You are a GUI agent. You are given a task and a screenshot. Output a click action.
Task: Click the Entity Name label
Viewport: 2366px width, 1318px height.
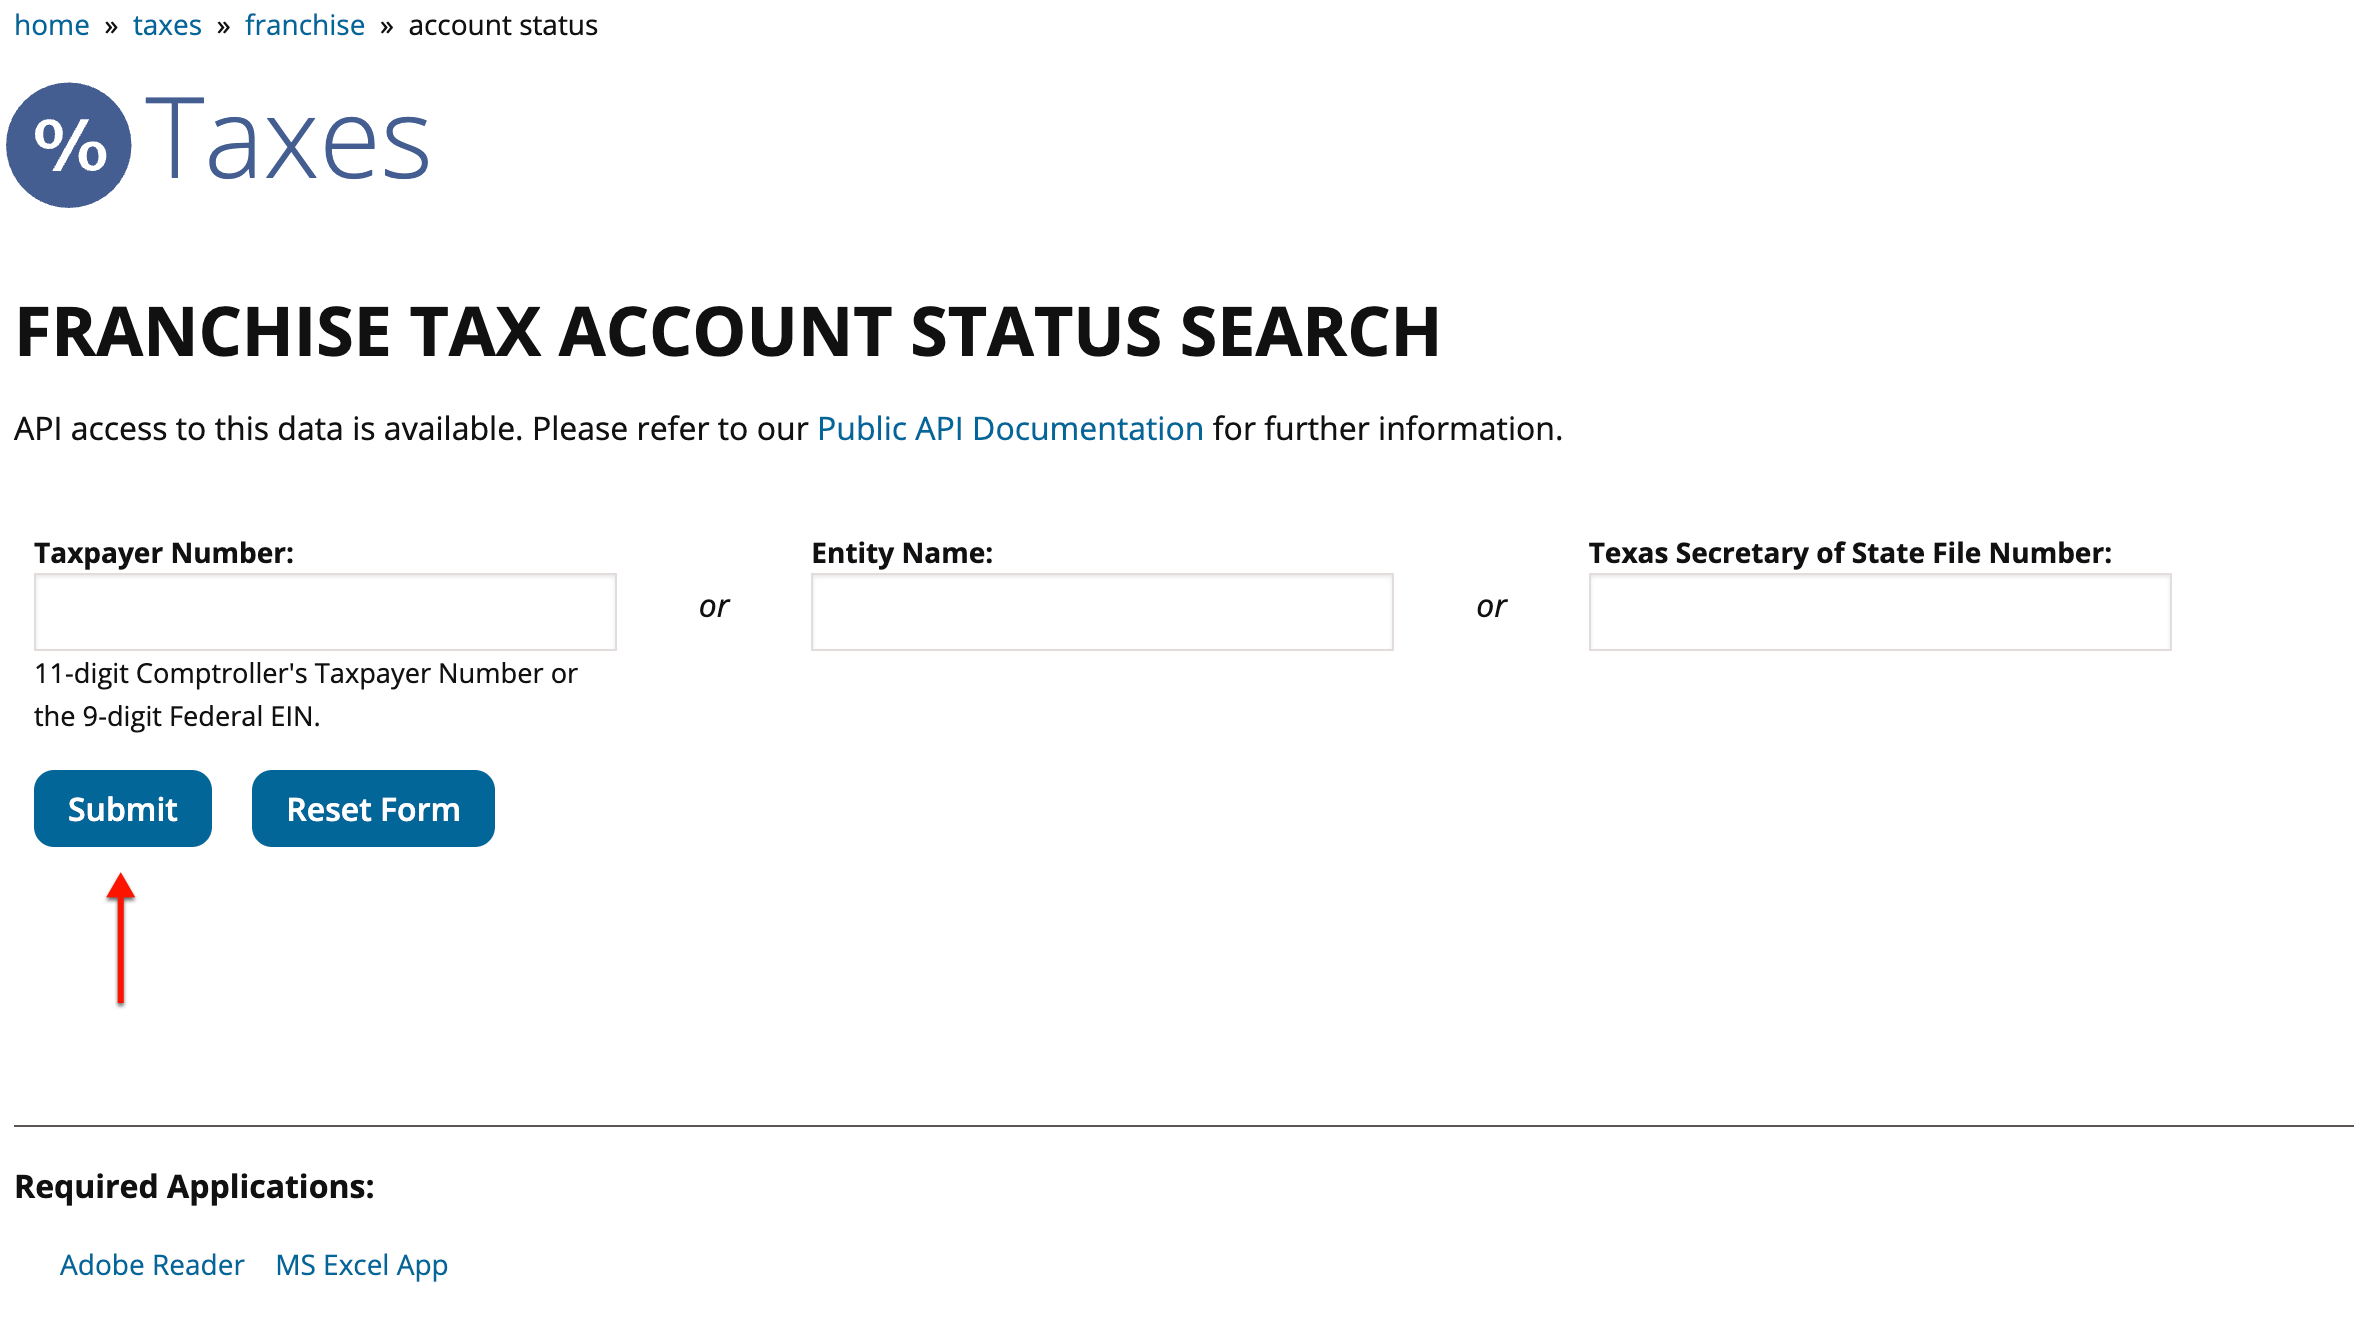(x=902, y=553)
